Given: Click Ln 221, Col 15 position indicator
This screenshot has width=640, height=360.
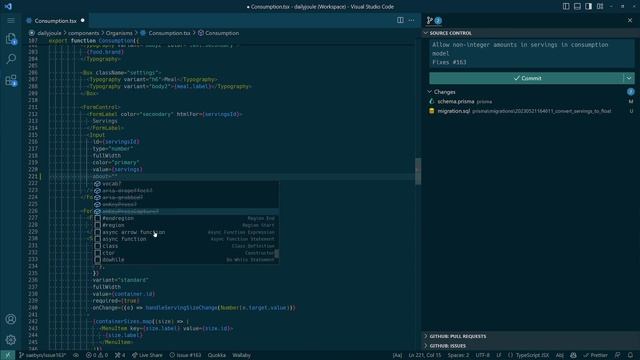Looking at the screenshot, I should coord(424,355).
